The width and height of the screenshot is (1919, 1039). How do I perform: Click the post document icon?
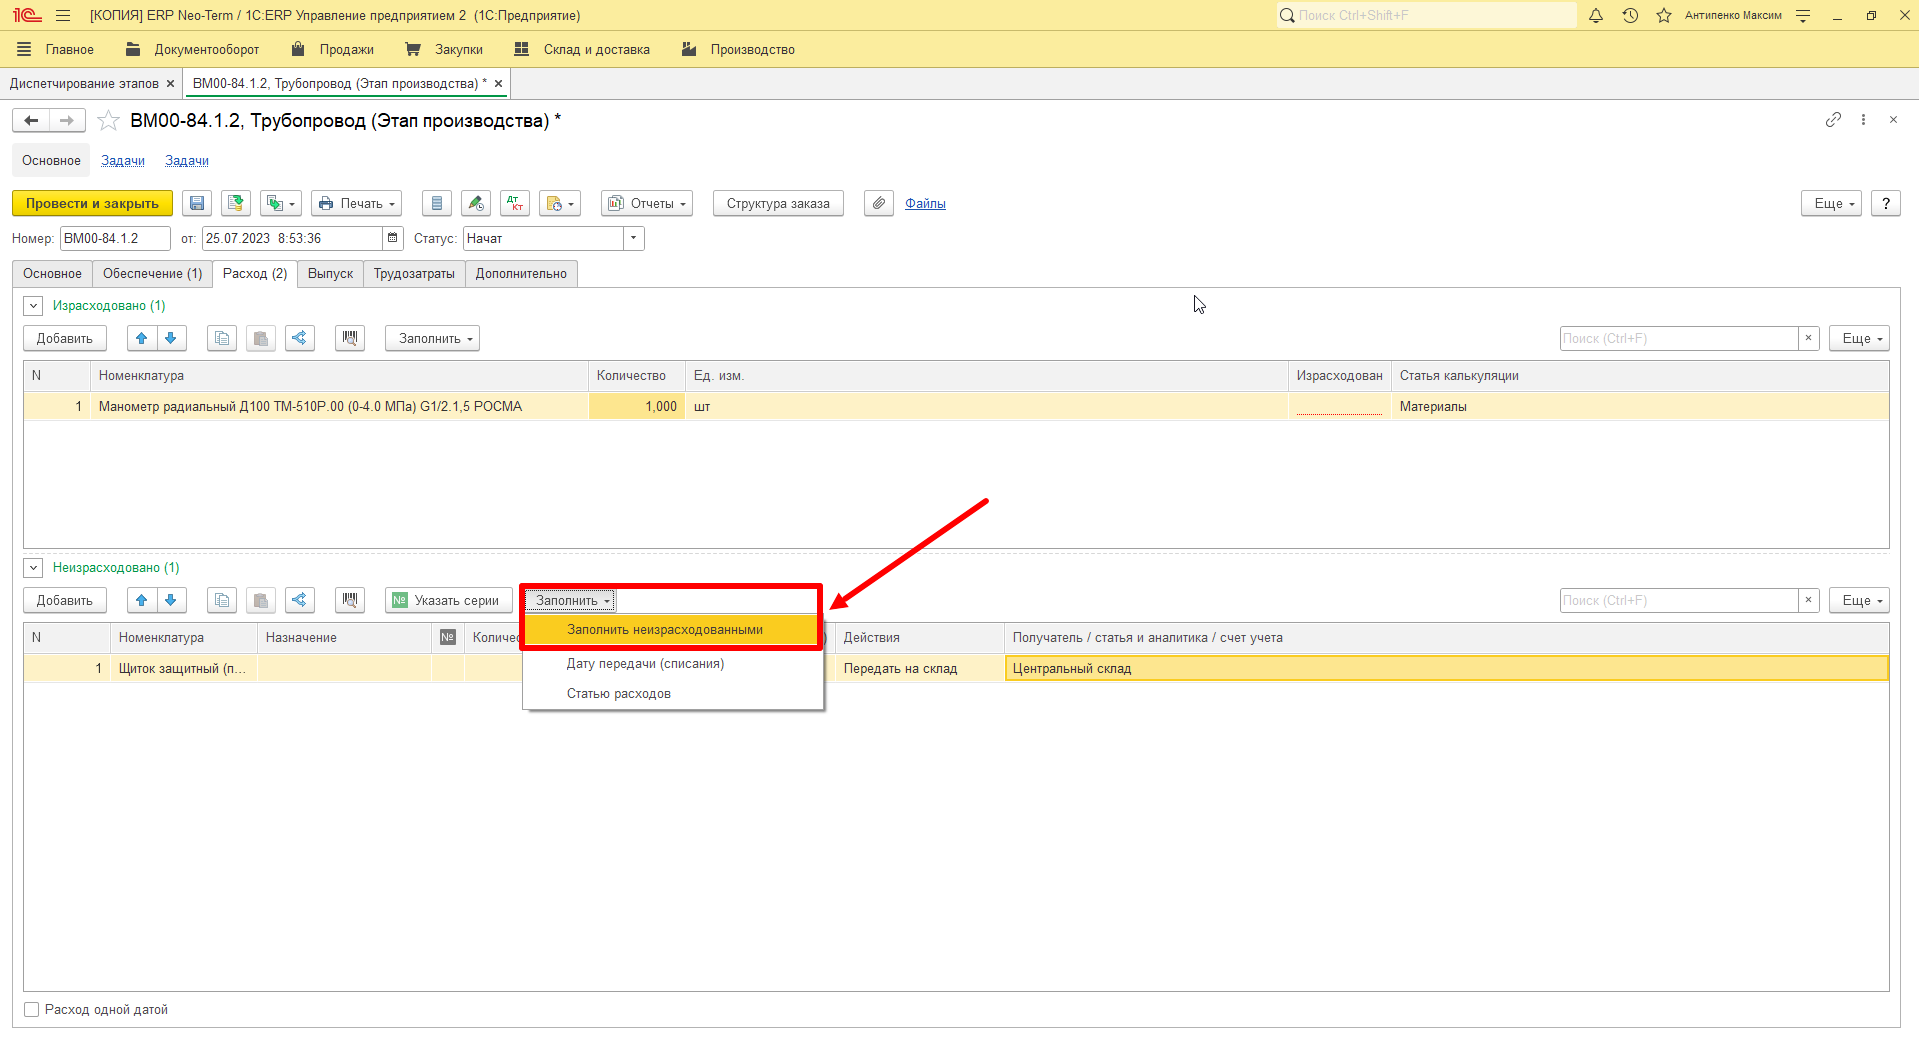tap(236, 203)
